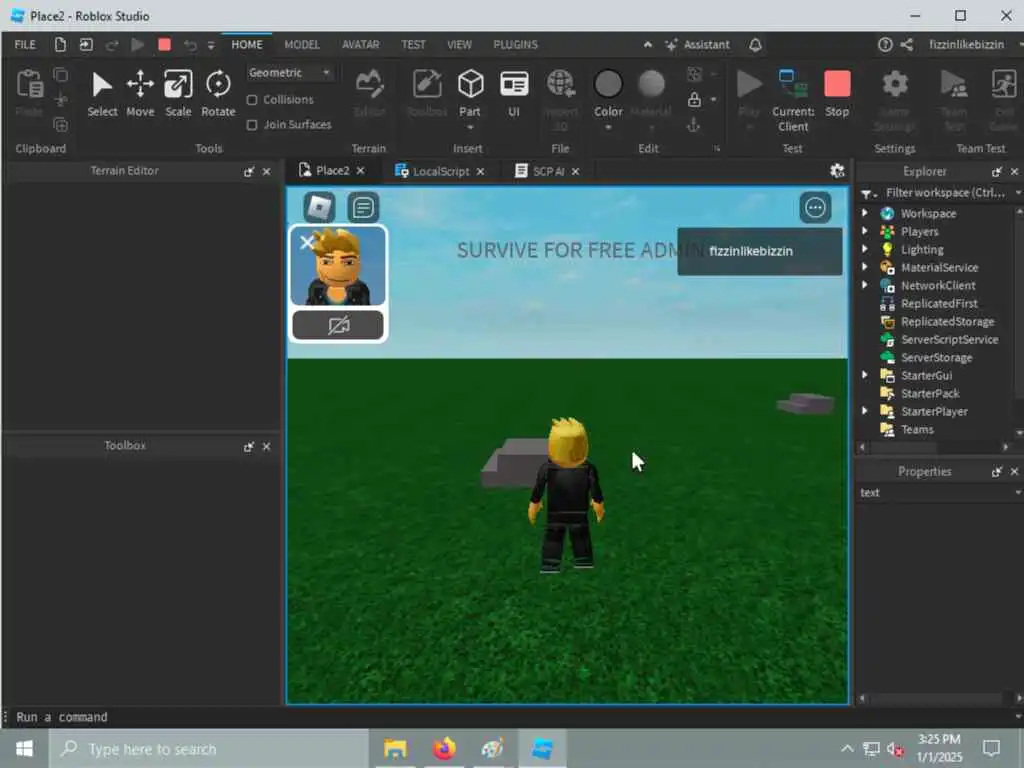Viewport: 1024px width, 768px height.
Task: Open notifications bell
Action: coord(756,44)
